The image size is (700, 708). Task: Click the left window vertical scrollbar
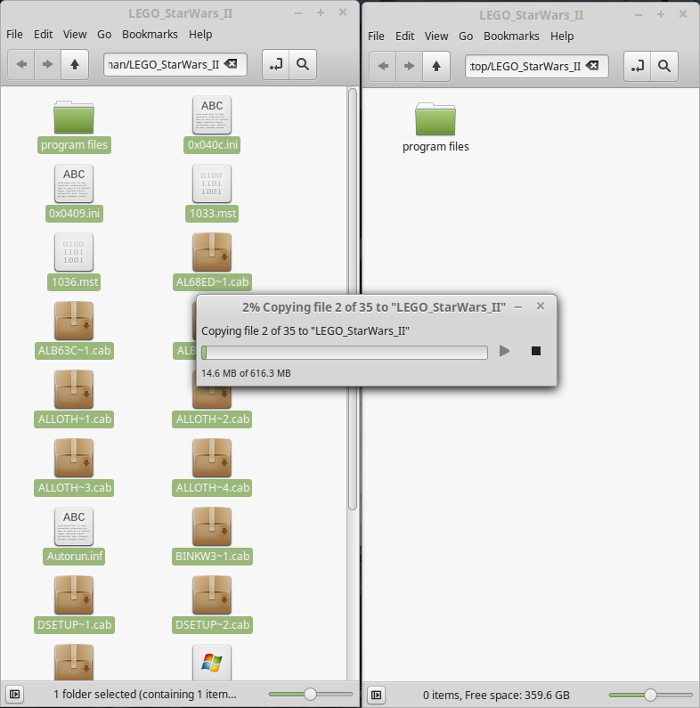click(353, 299)
